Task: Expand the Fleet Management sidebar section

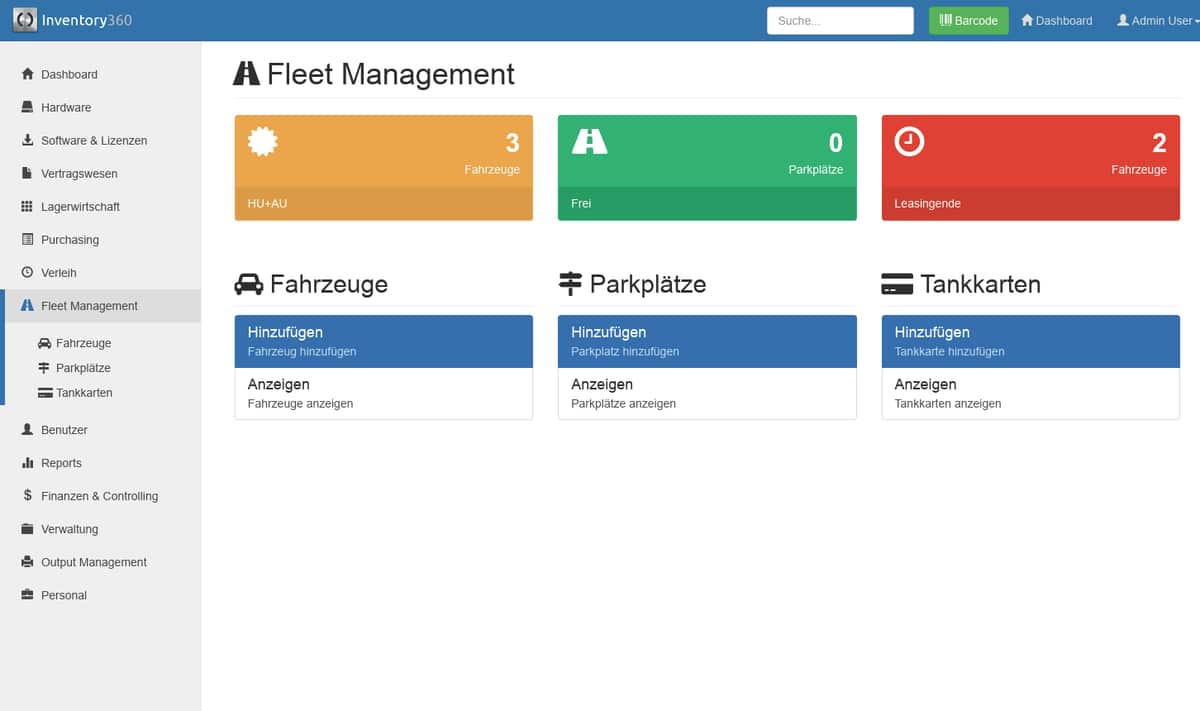Action: [x=90, y=305]
